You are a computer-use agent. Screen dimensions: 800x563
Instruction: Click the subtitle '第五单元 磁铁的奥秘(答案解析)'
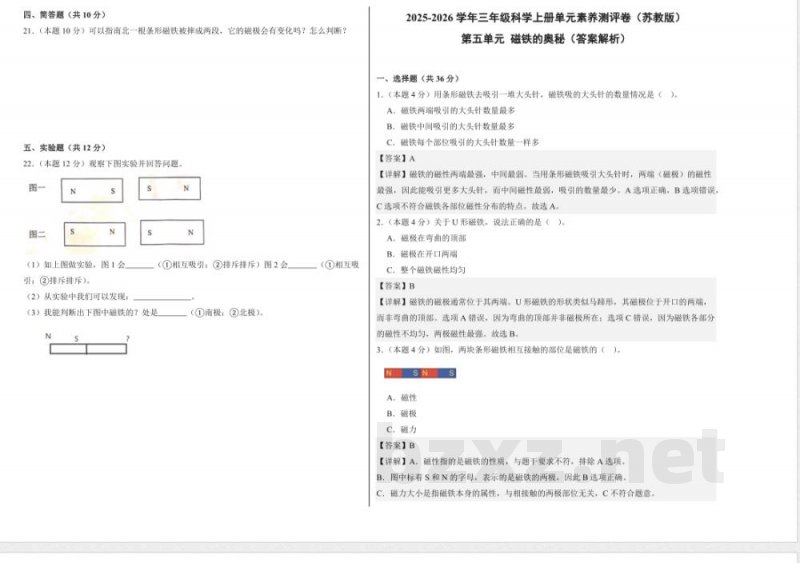tap(543, 39)
